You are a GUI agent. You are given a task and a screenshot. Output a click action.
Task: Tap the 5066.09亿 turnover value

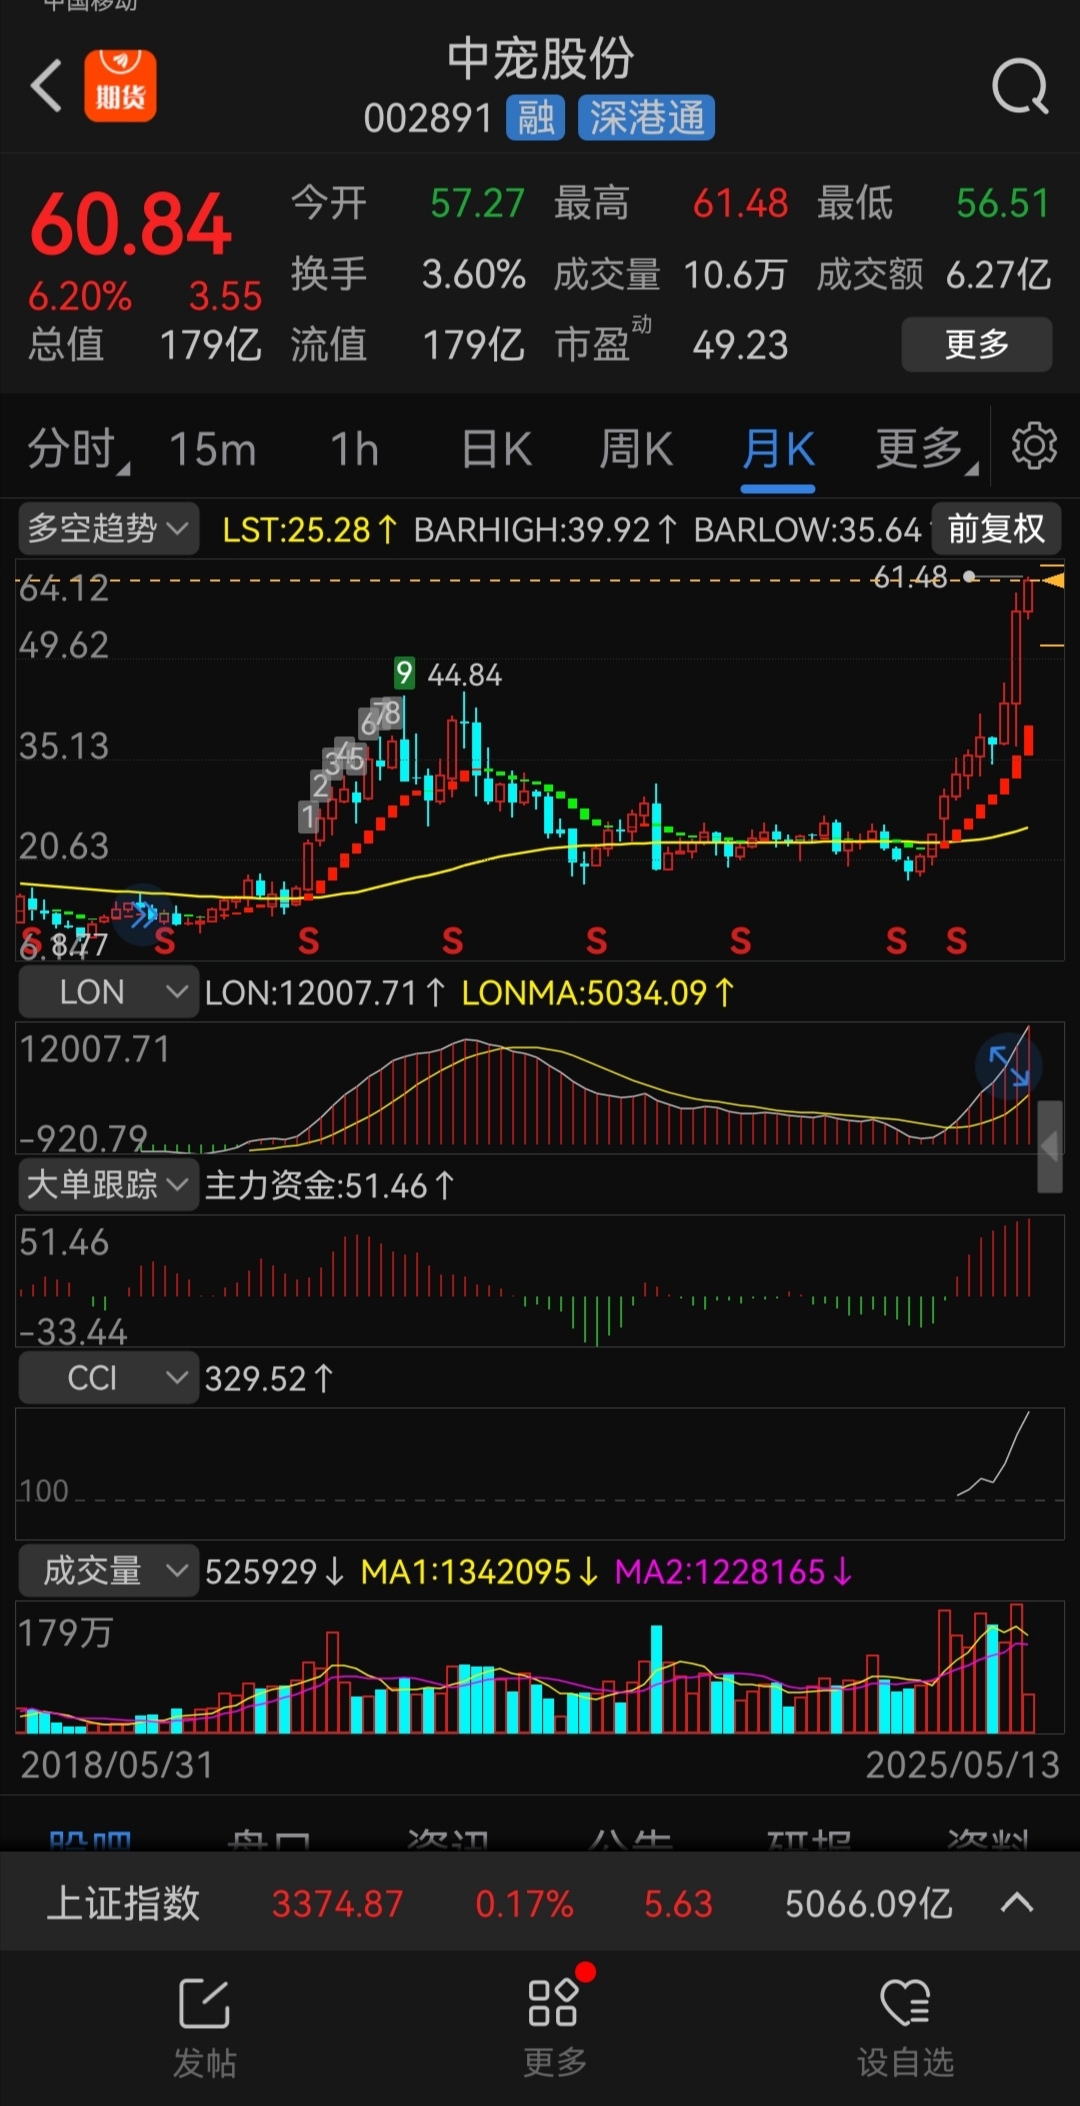(868, 1904)
